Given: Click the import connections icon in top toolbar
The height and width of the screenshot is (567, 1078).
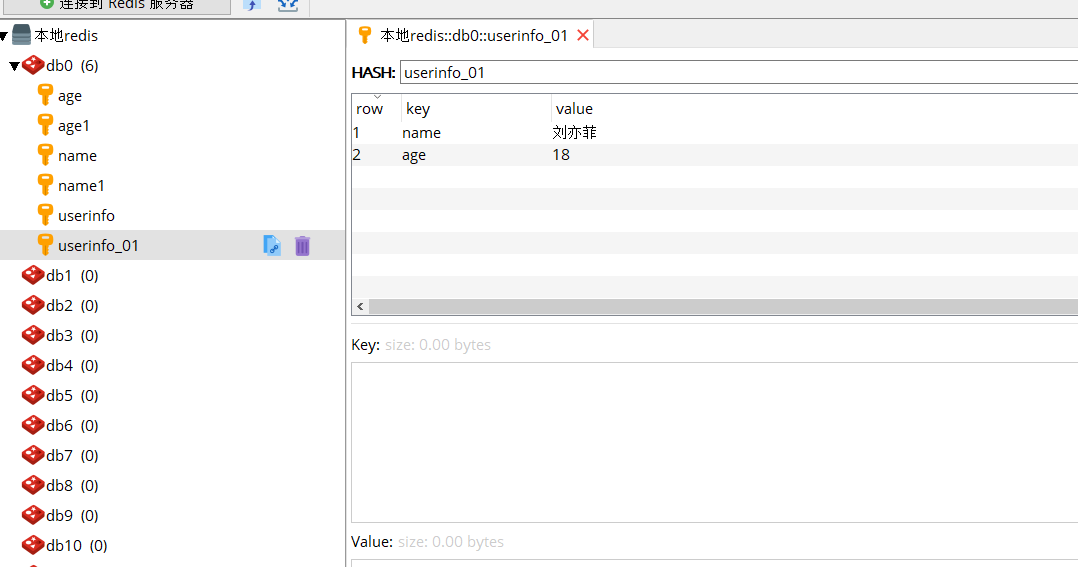Looking at the screenshot, I should (x=253, y=5).
